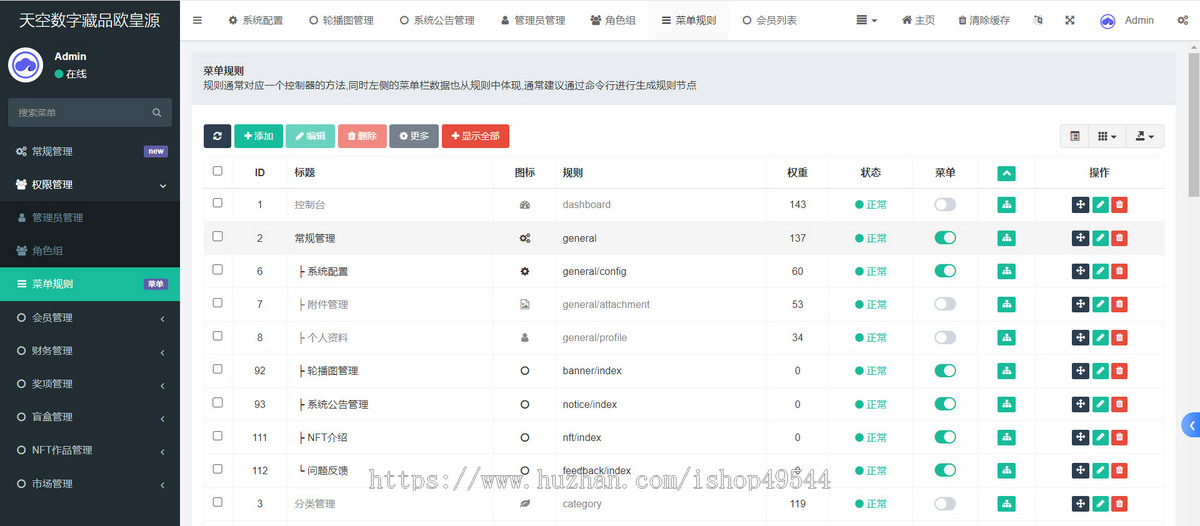Disable menu toggle for general/config row

click(945, 271)
